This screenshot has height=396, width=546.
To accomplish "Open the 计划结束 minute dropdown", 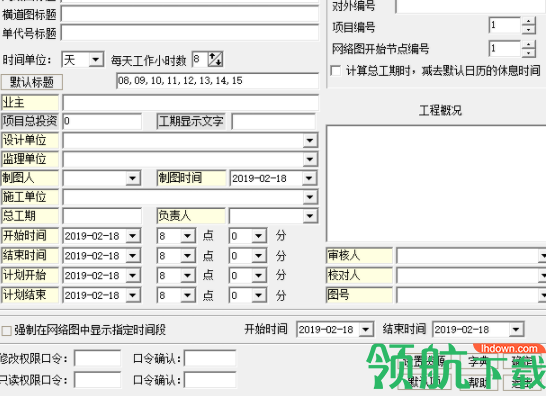I will pyautogui.click(x=259, y=295).
